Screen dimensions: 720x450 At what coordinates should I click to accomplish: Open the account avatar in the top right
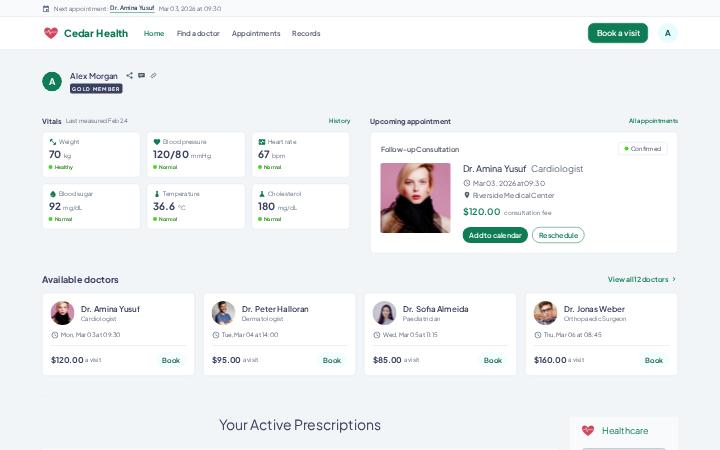click(x=667, y=33)
